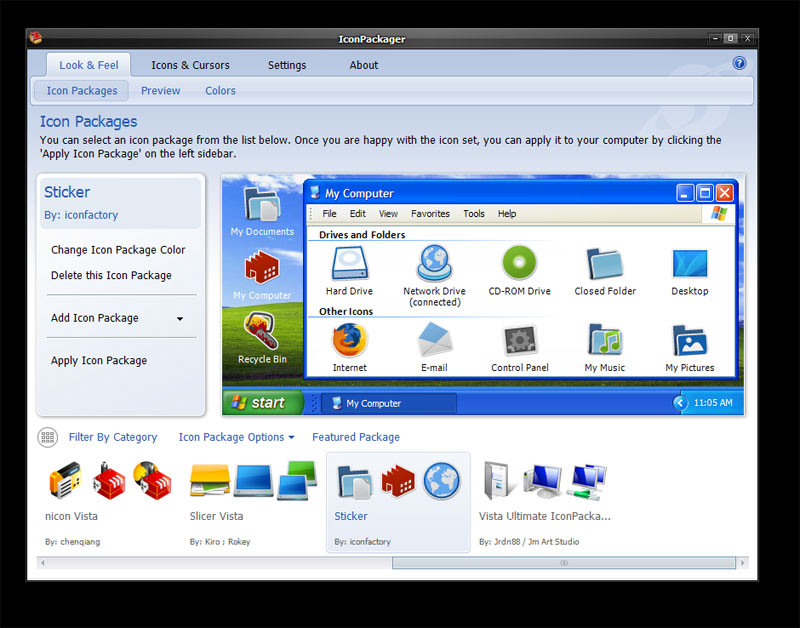
Task: Click the Sticker package title in sidebar
Action: [x=67, y=192]
